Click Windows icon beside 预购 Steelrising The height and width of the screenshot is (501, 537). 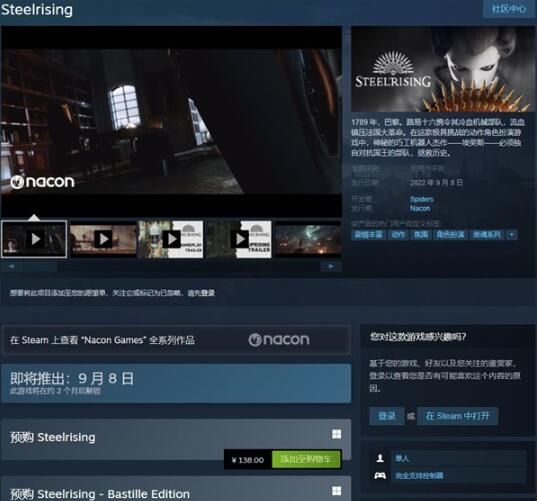pyautogui.click(x=337, y=434)
